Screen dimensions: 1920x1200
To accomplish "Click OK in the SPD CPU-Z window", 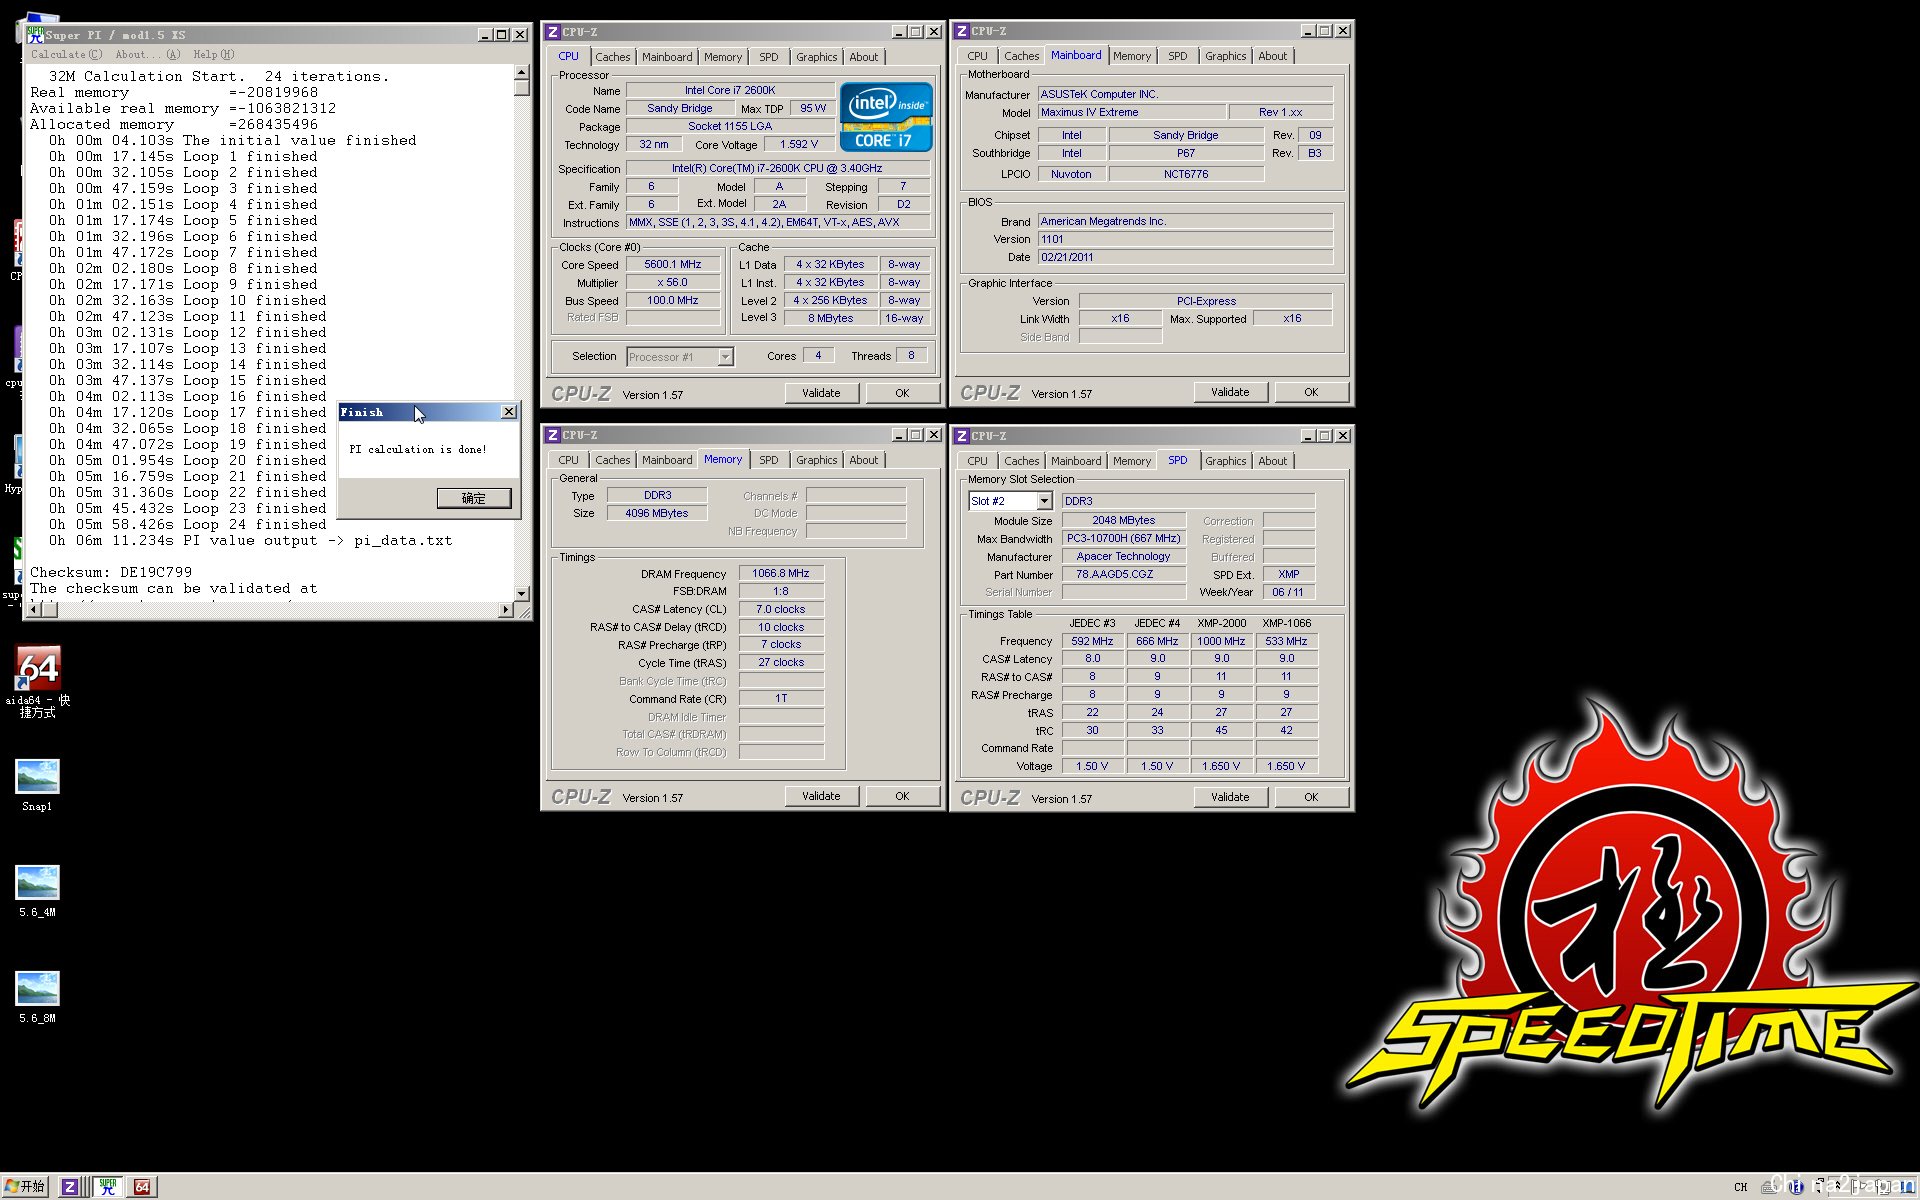I will [x=1311, y=797].
